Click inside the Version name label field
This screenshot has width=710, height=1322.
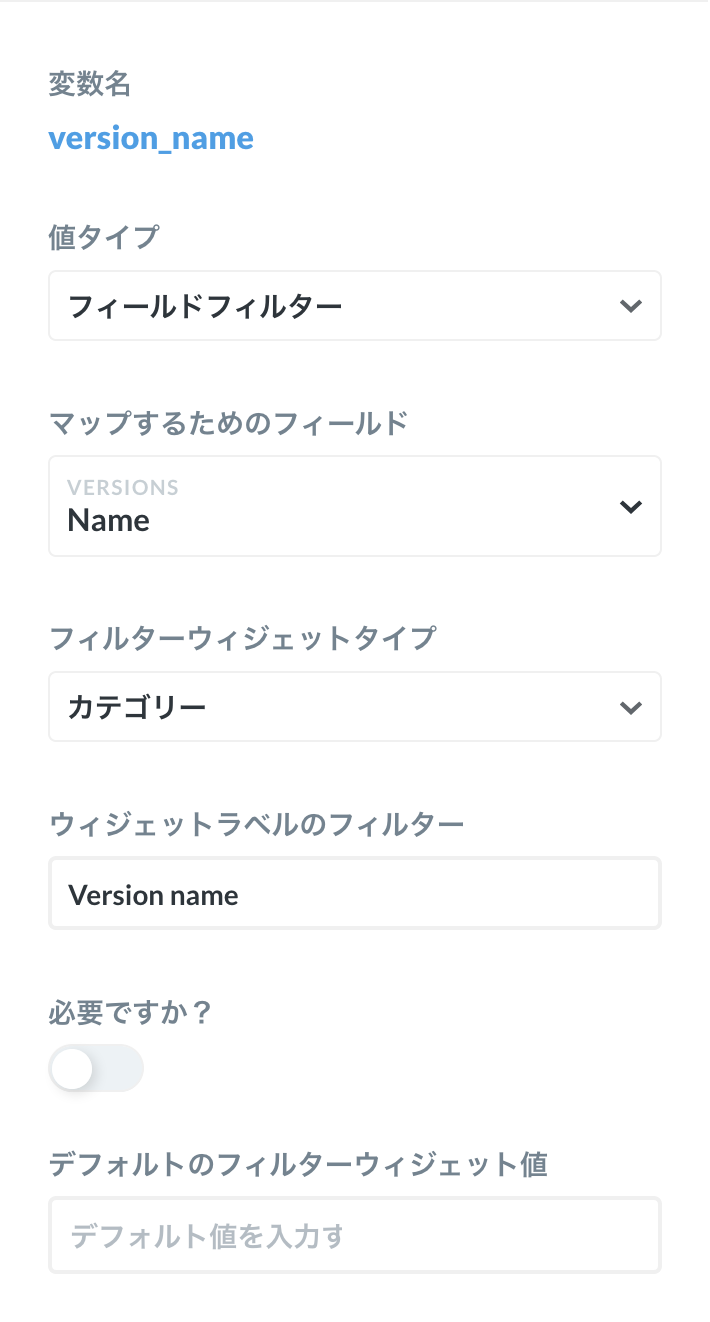(355, 893)
